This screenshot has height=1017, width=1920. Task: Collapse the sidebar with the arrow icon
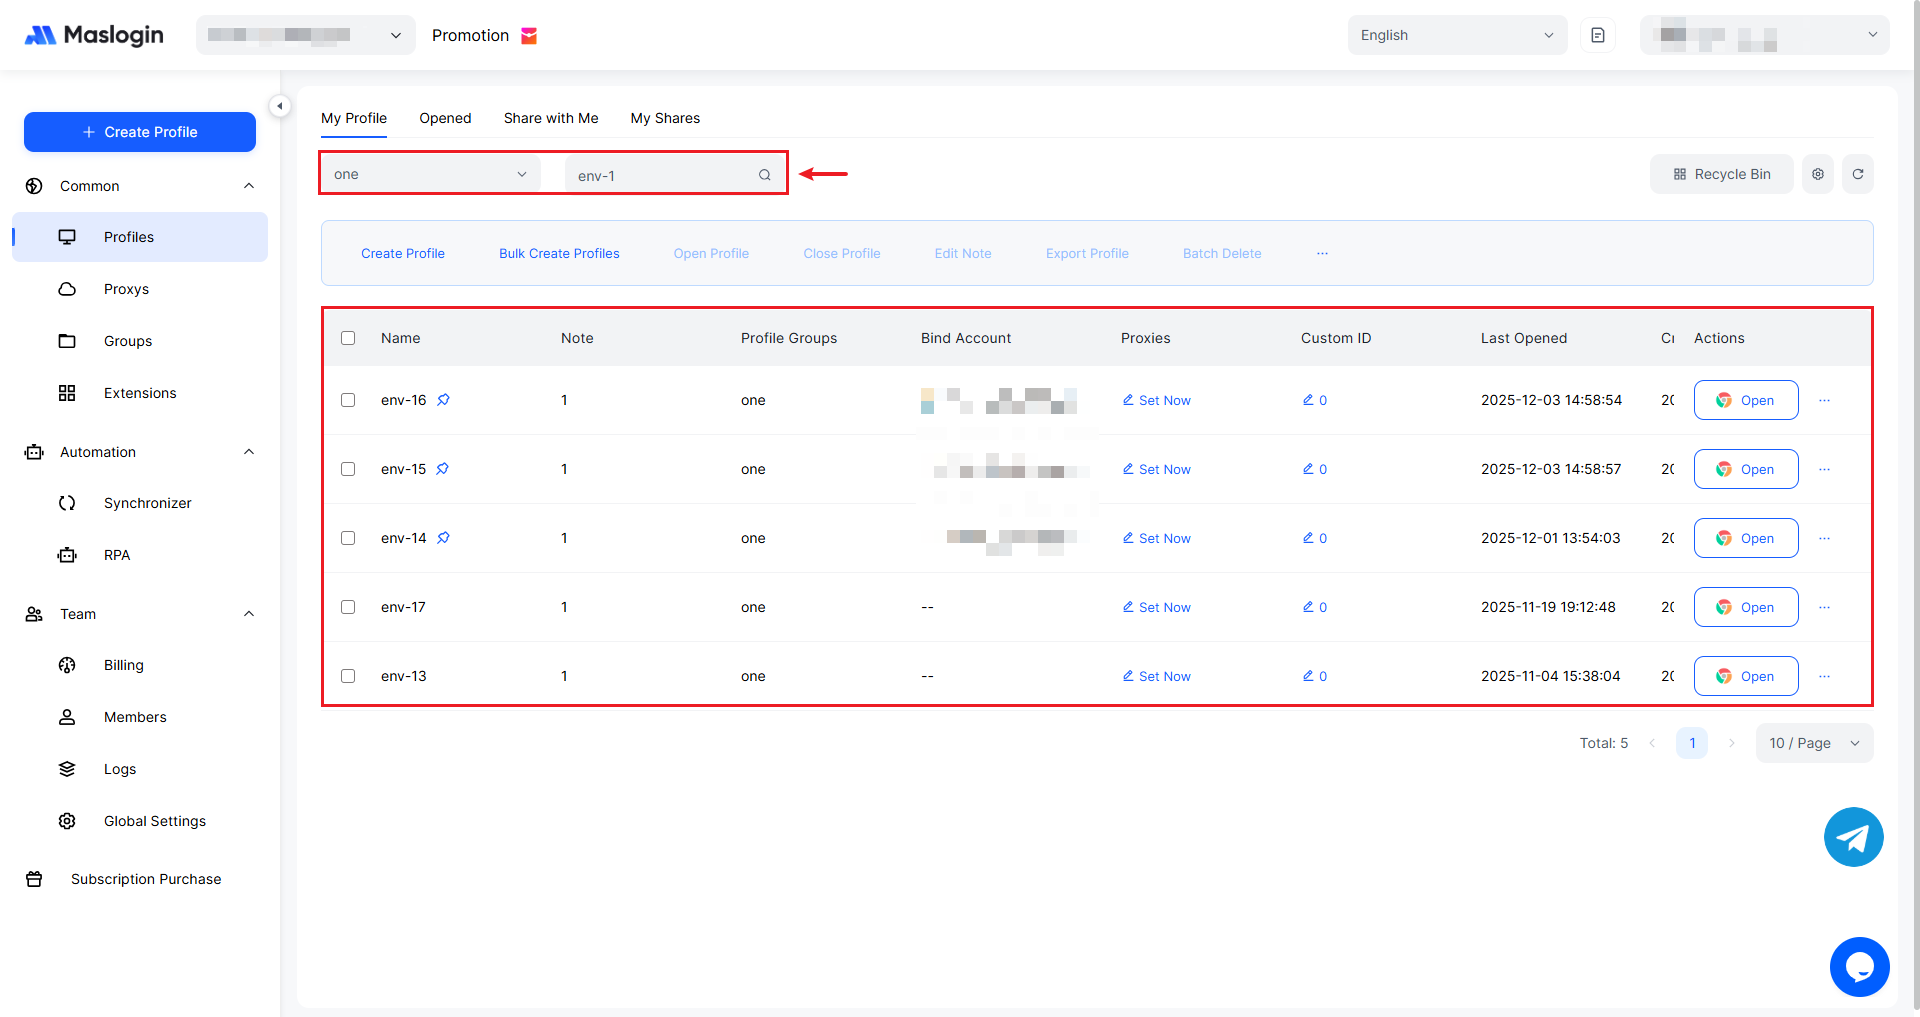tap(280, 106)
